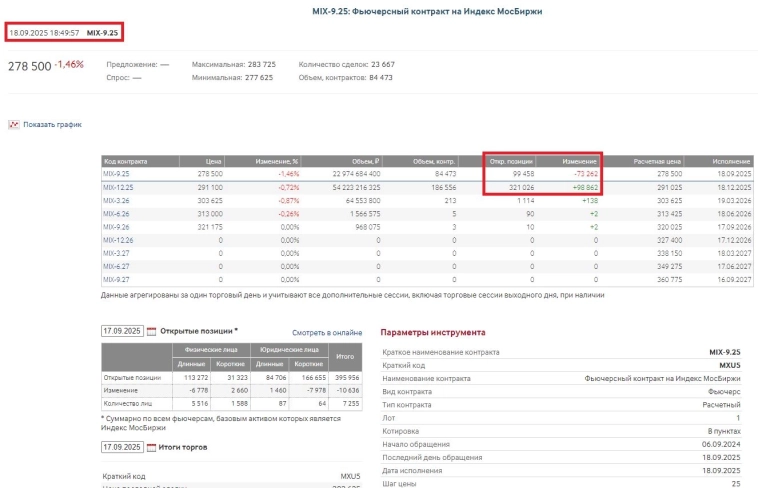
Task: Click MIX-9.27 contract code
Action: 119,280
